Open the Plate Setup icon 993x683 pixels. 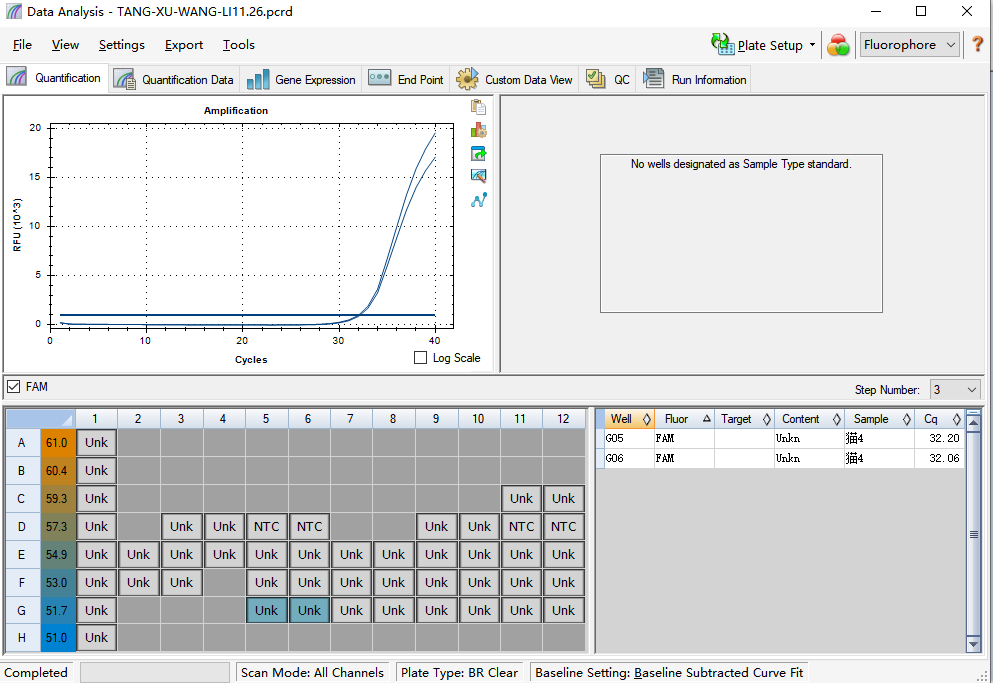722,44
